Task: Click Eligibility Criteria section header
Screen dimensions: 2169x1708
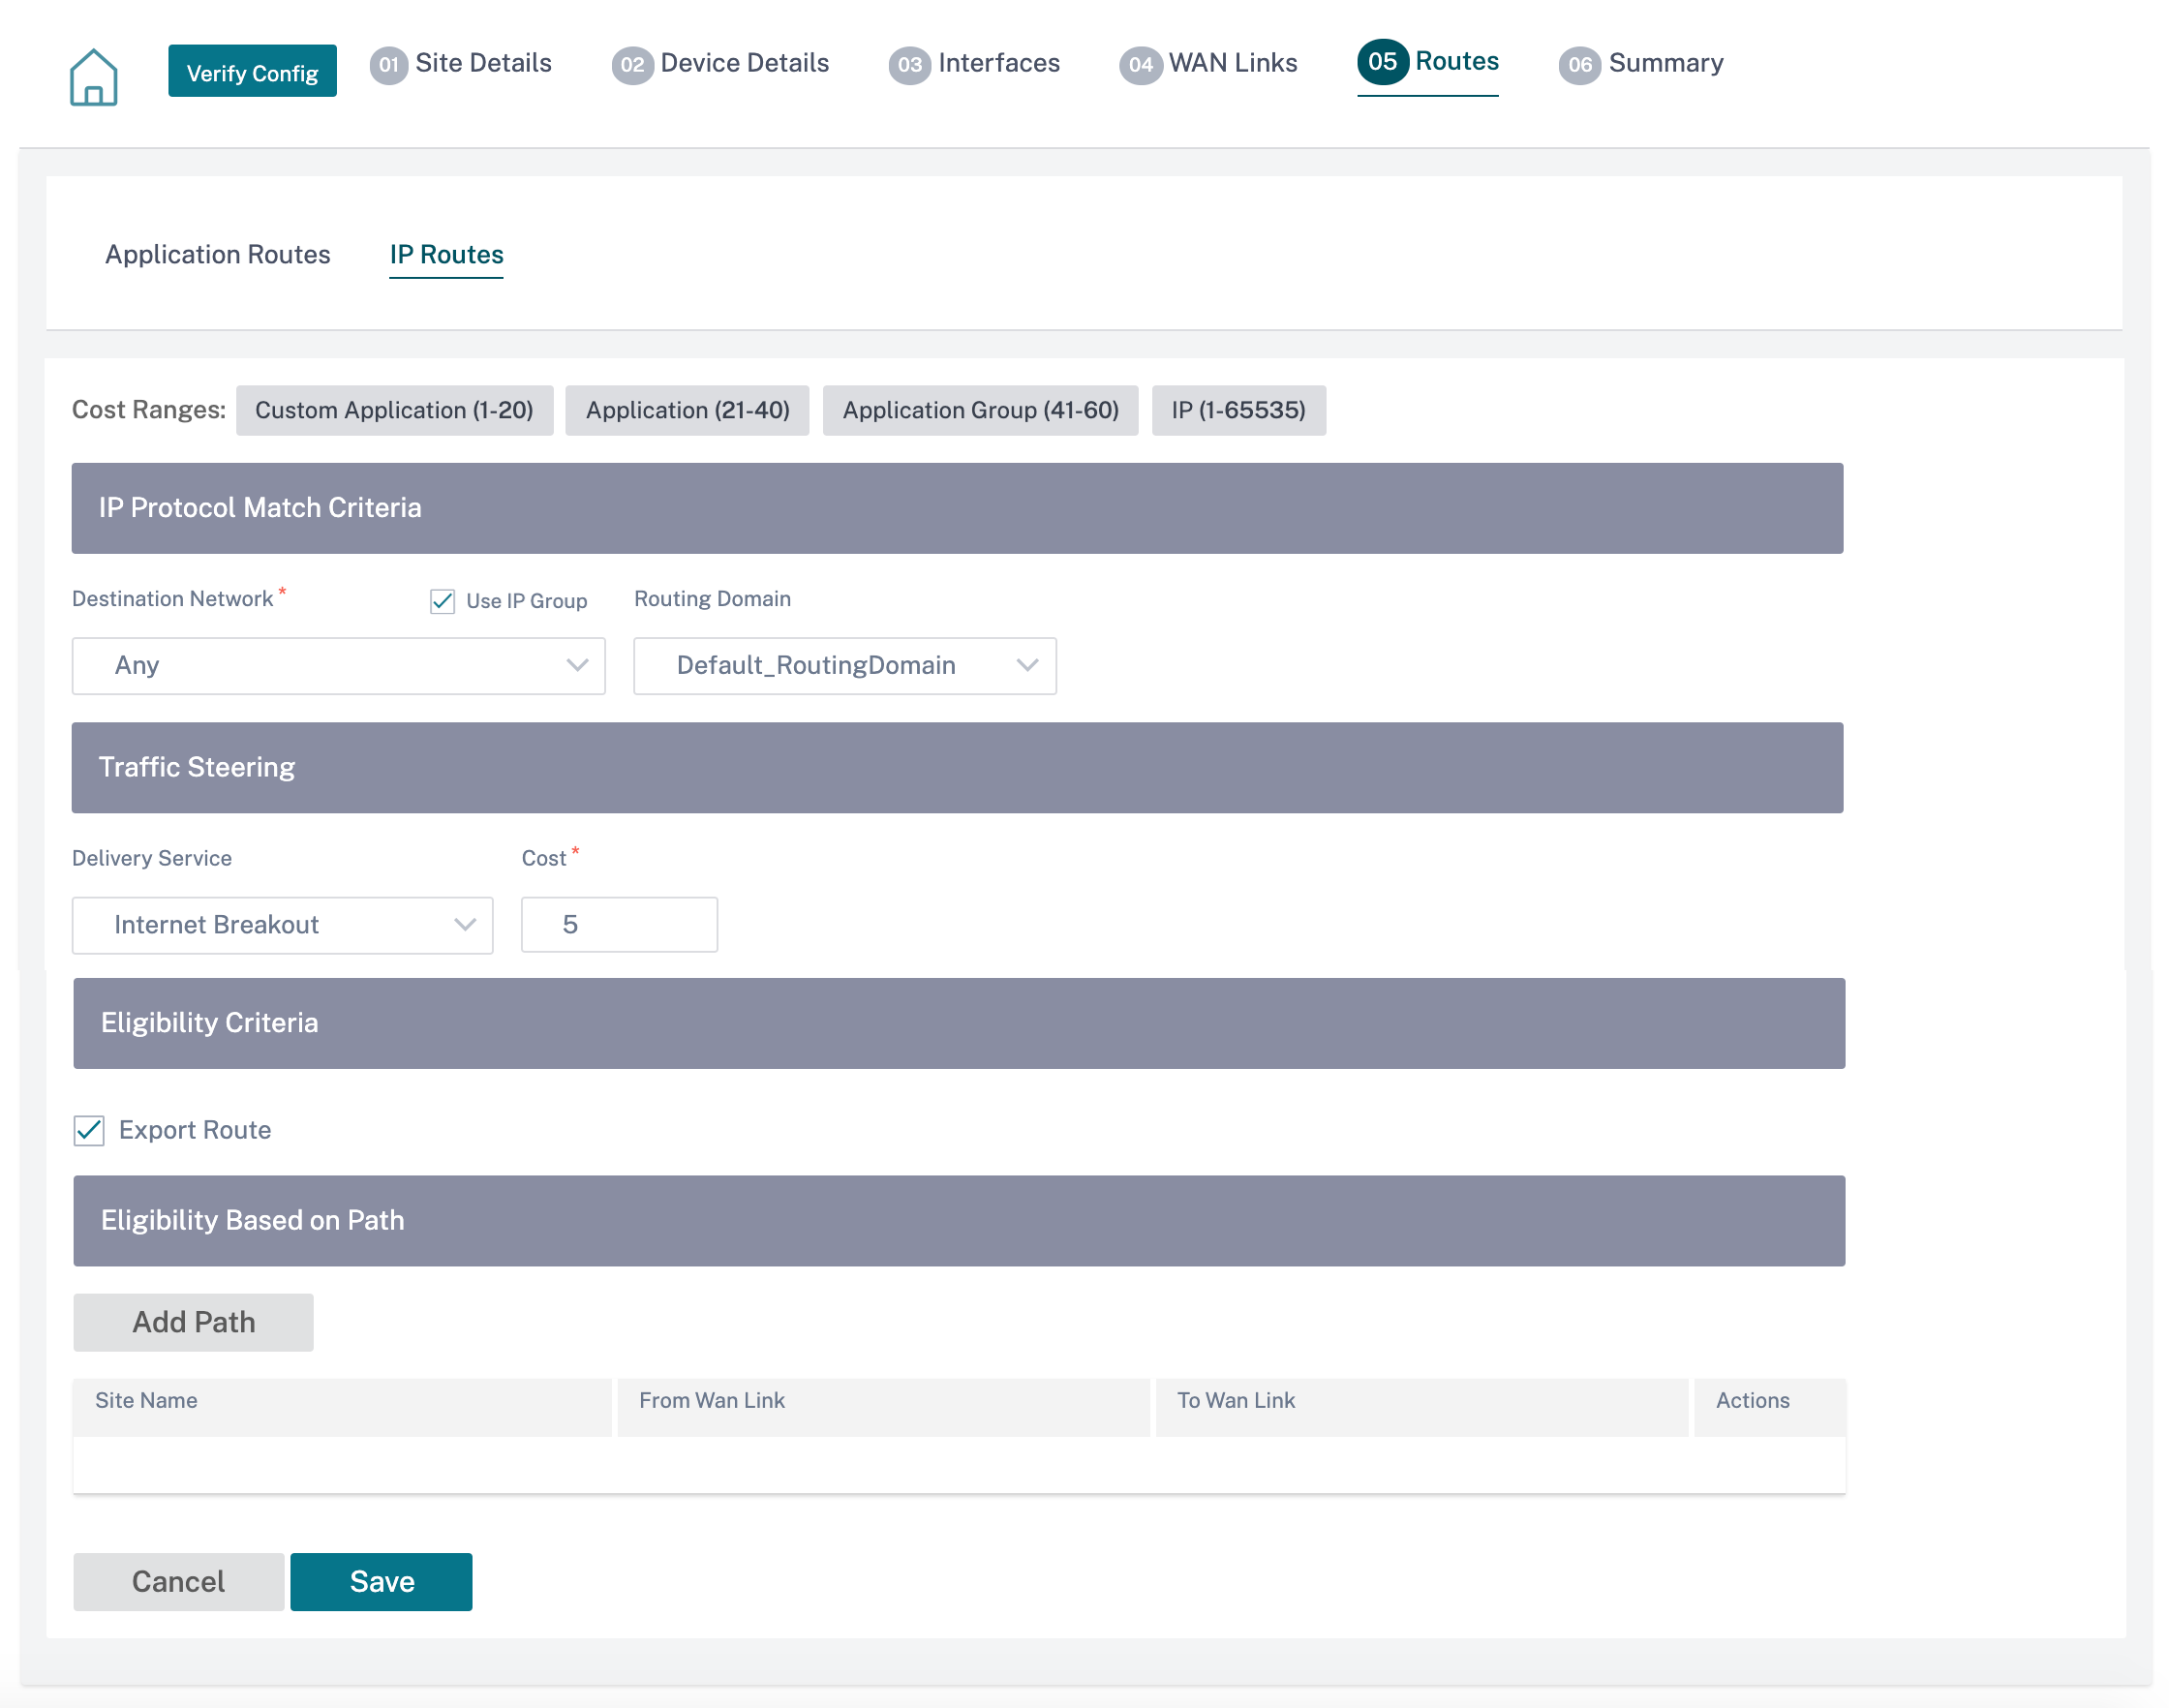Action: pos(959,1023)
